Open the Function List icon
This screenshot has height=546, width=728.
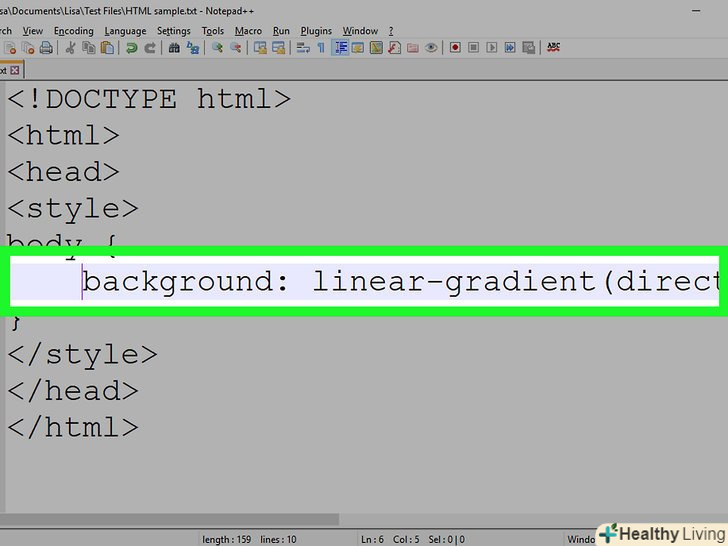pyautogui.click(x=394, y=47)
